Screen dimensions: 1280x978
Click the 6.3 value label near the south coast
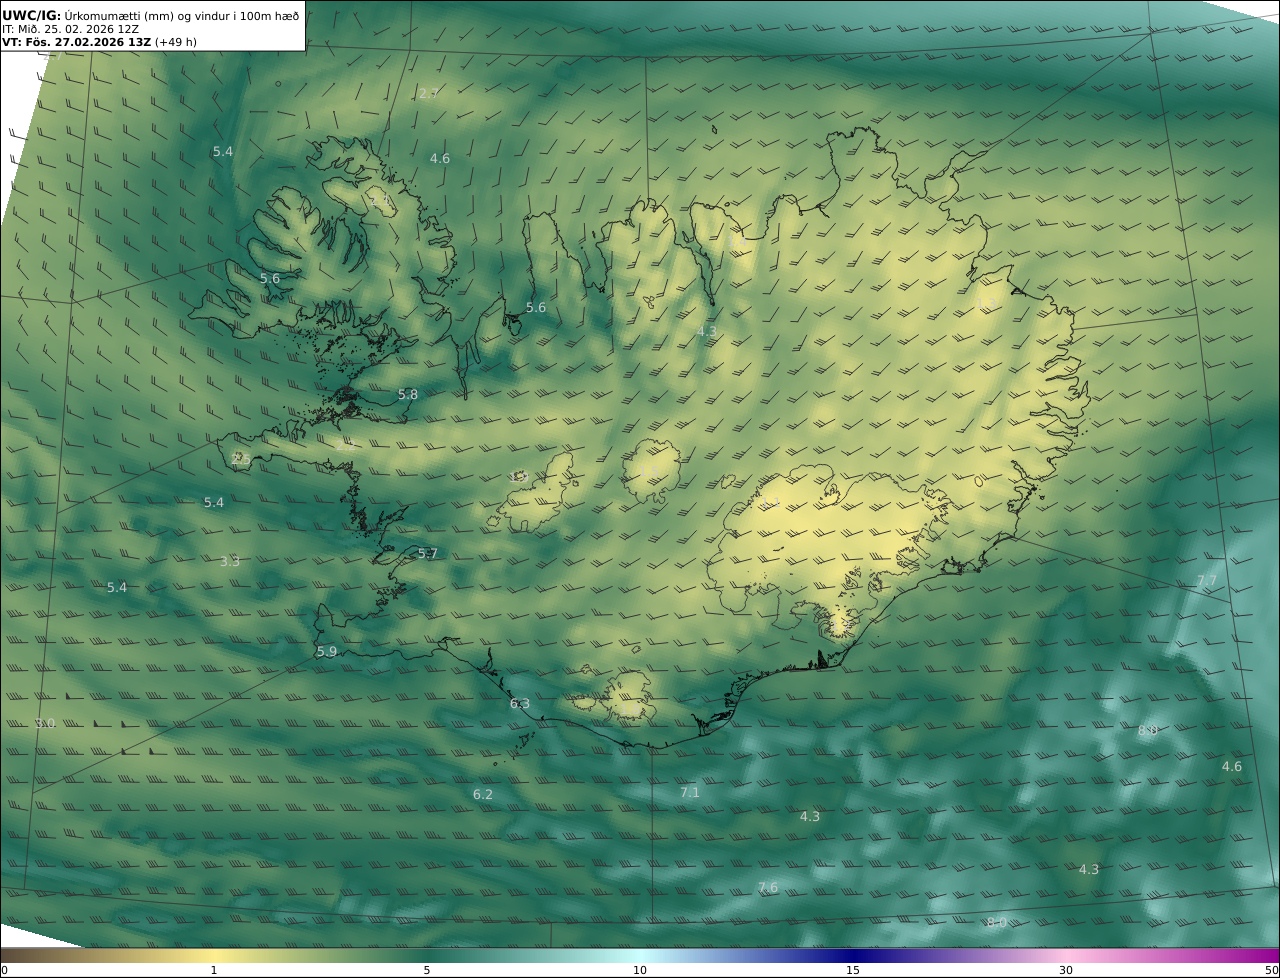[x=520, y=703]
